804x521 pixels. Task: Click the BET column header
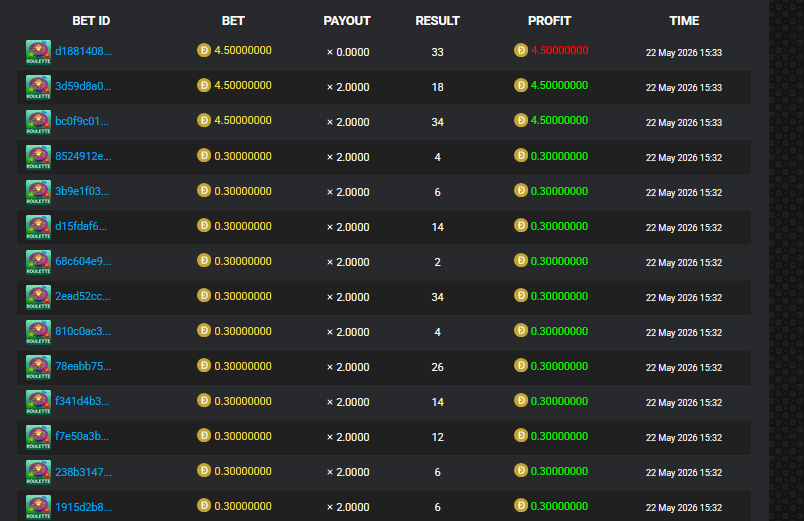pyautogui.click(x=233, y=21)
